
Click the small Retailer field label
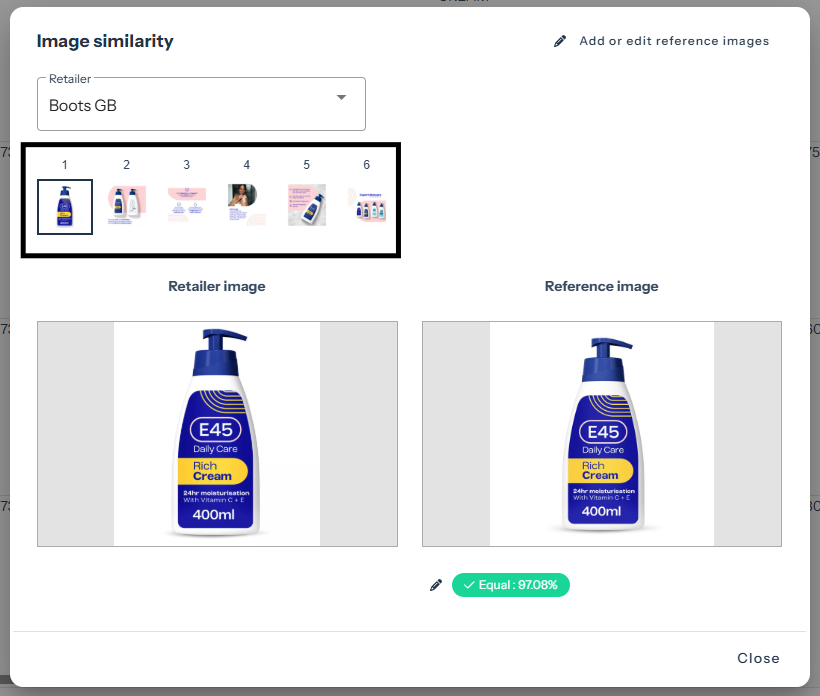[x=69, y=78]
